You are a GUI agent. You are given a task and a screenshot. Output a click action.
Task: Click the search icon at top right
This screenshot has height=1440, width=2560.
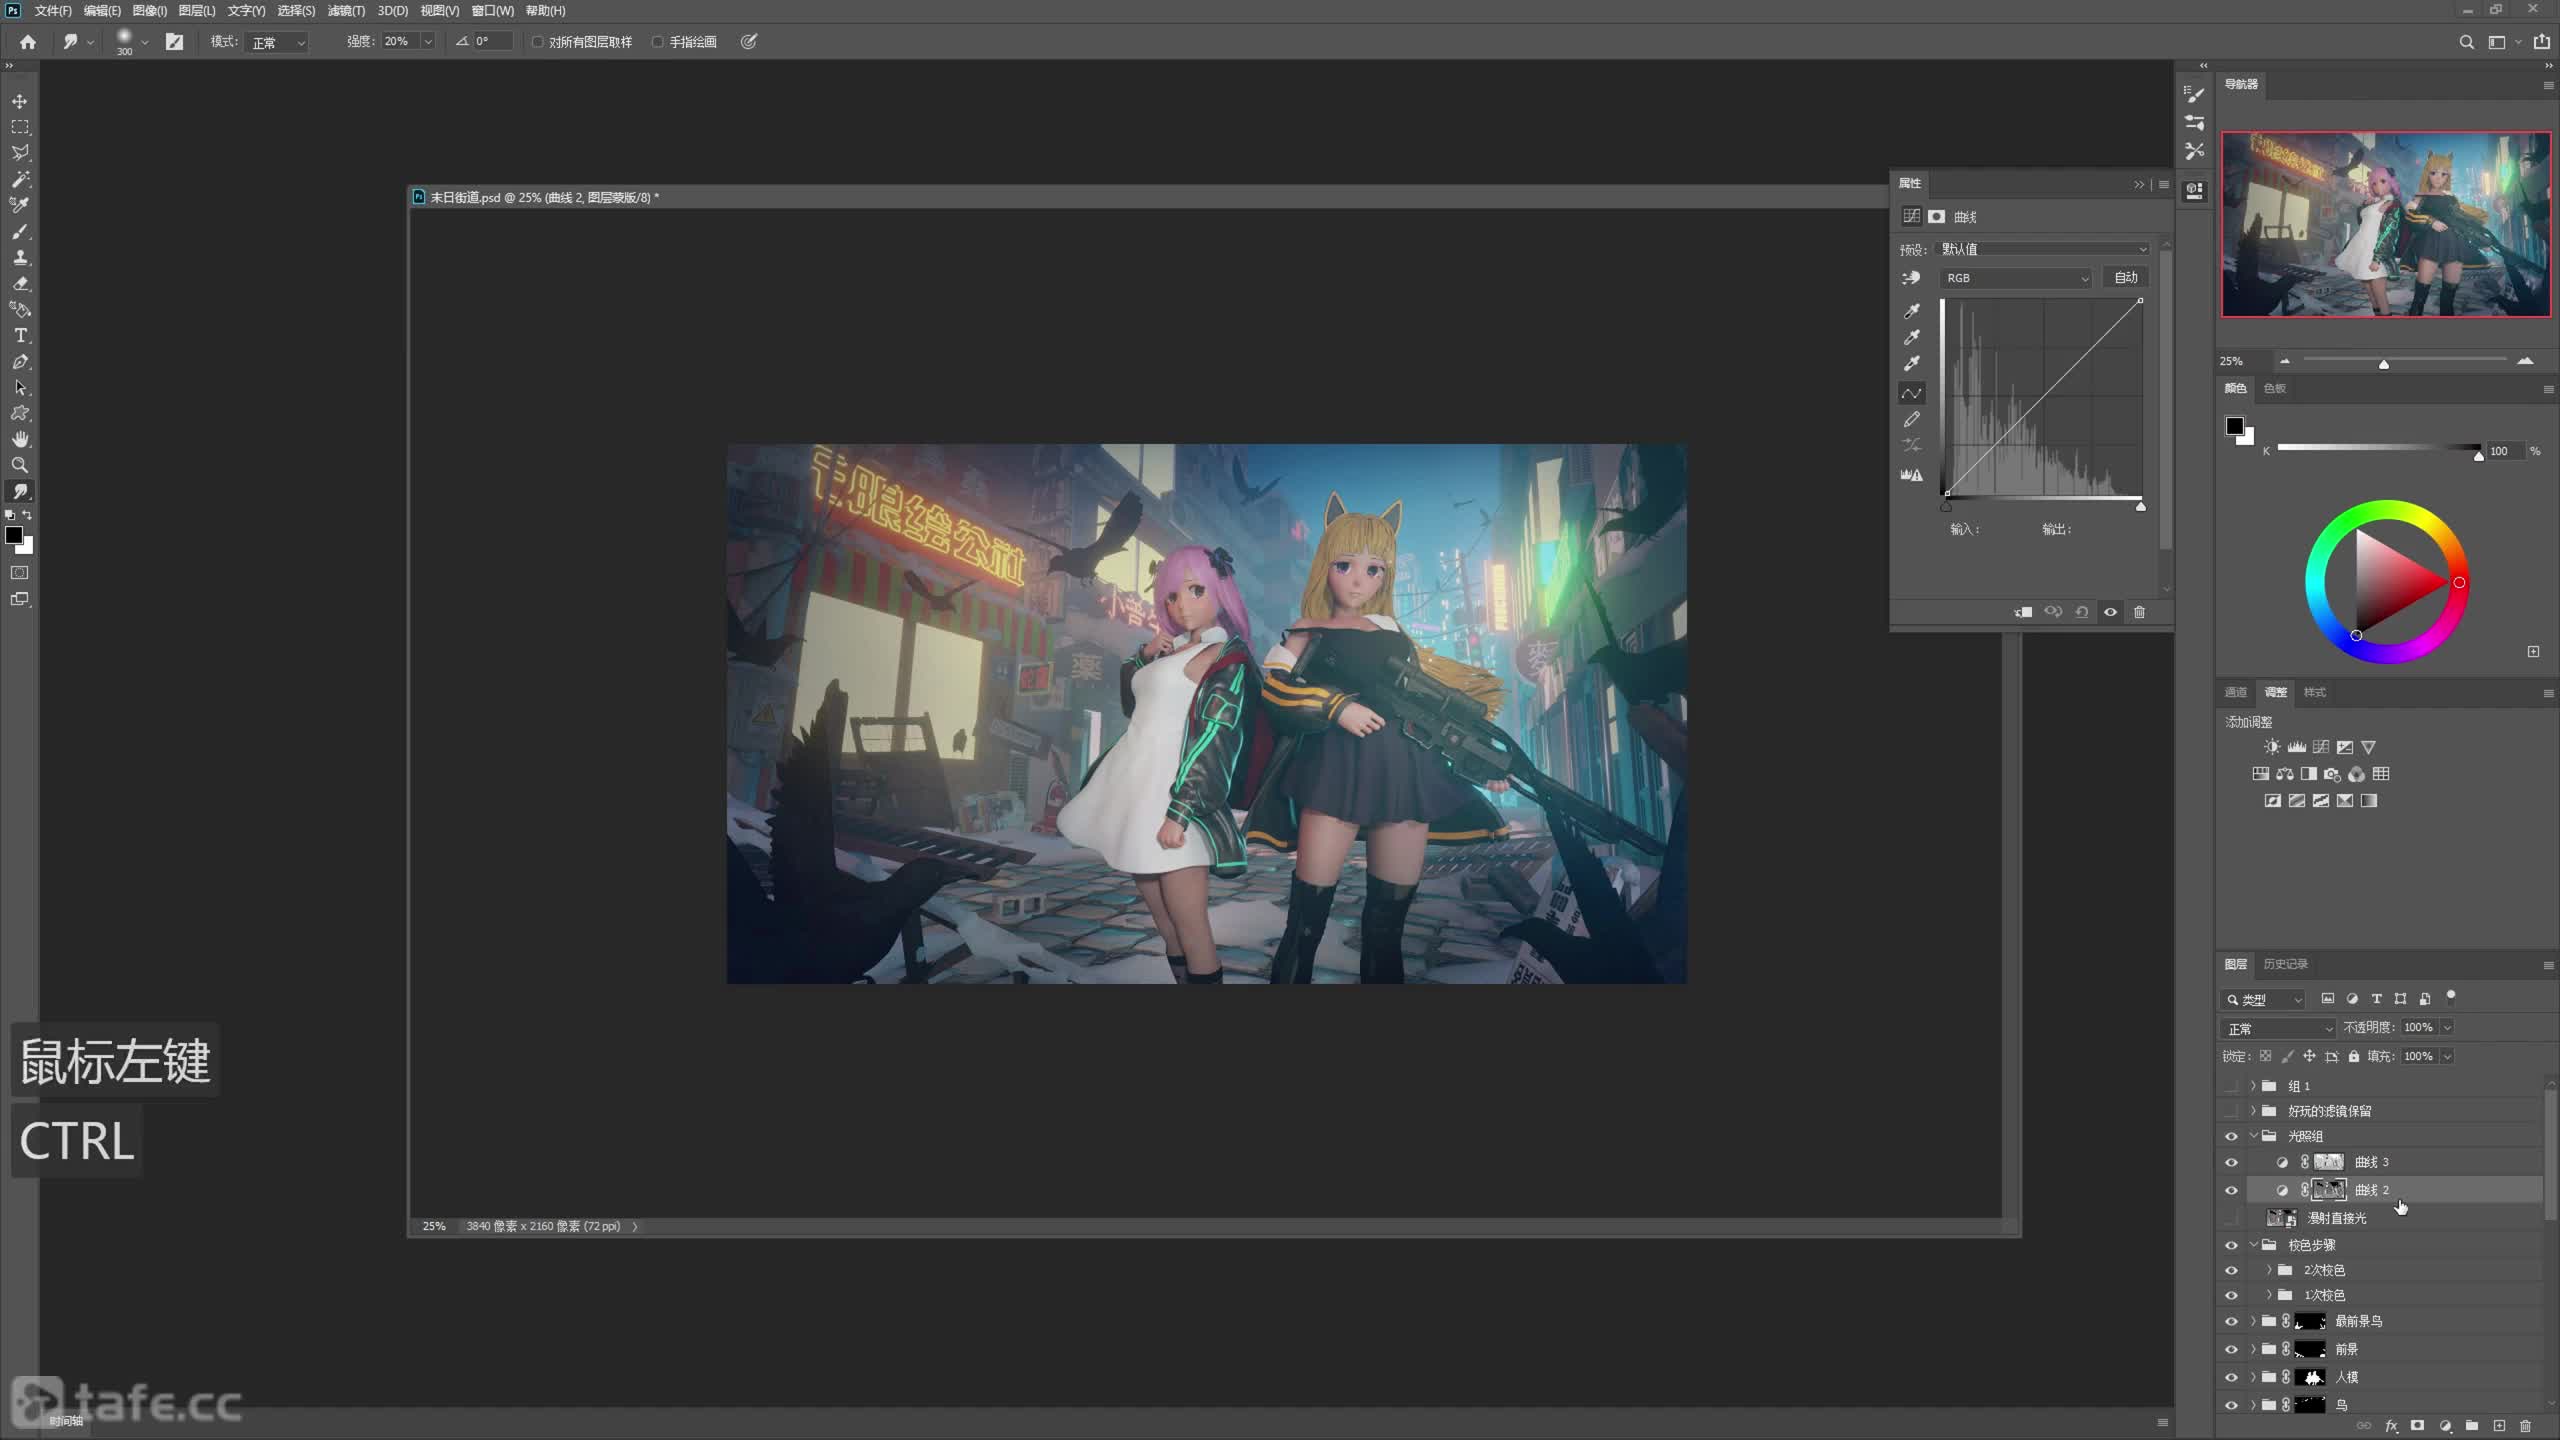pyautogui.click(x=2466, y=42)
